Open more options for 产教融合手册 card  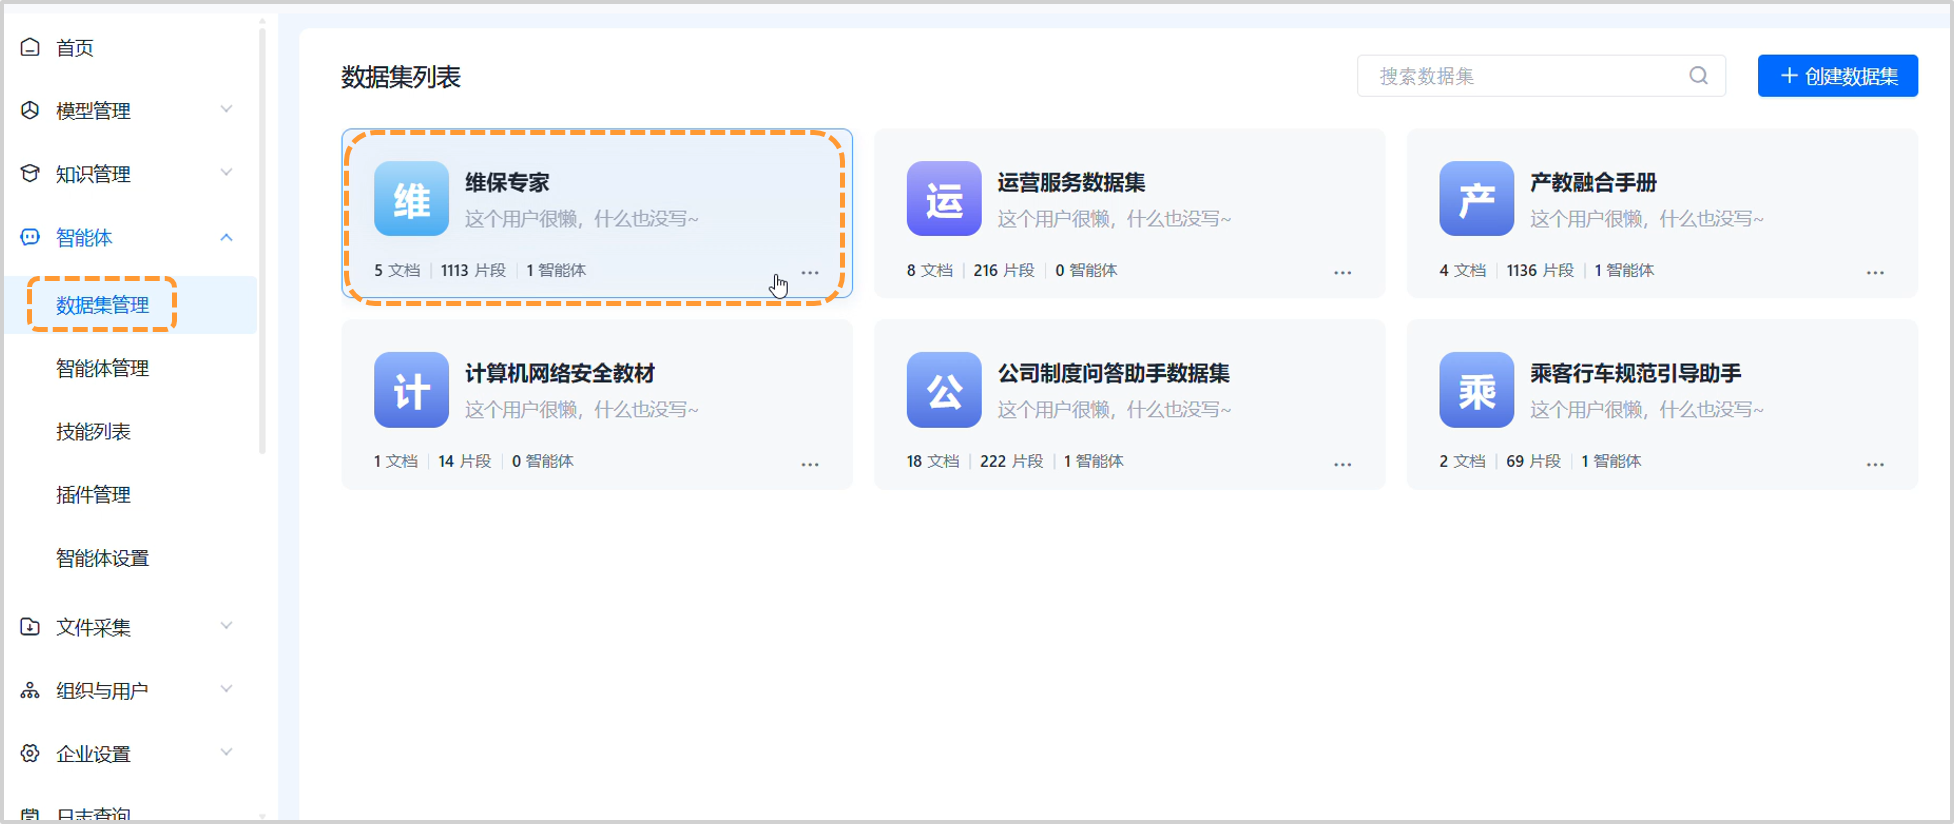point(1875,273)
